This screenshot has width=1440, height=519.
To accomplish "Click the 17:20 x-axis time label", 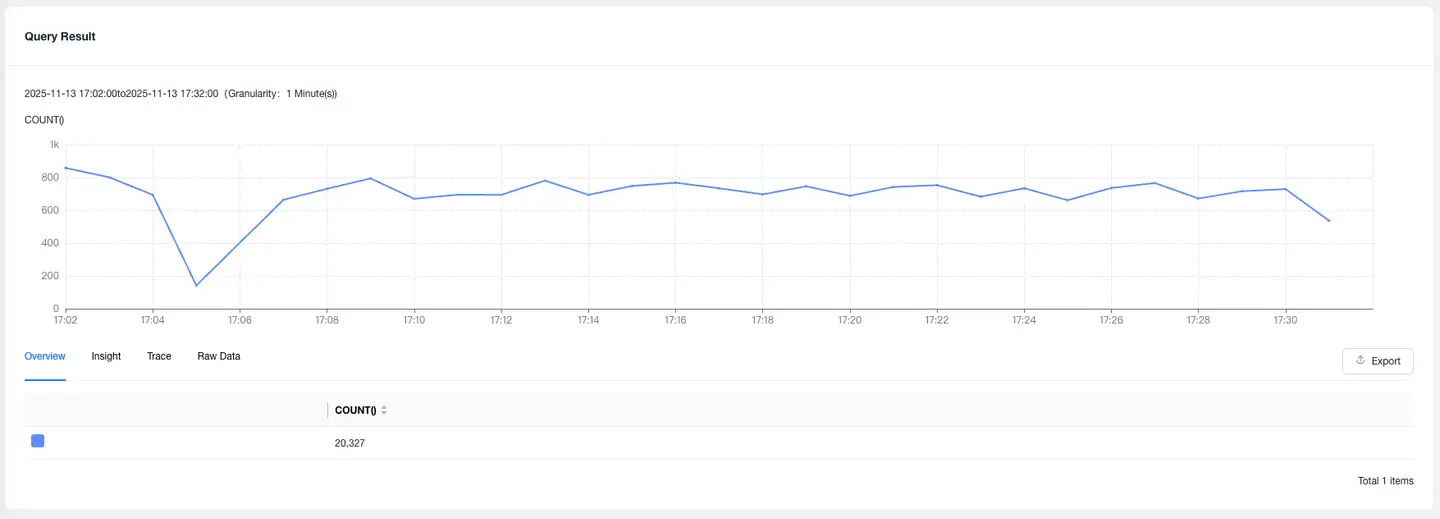I will [849, 321].
